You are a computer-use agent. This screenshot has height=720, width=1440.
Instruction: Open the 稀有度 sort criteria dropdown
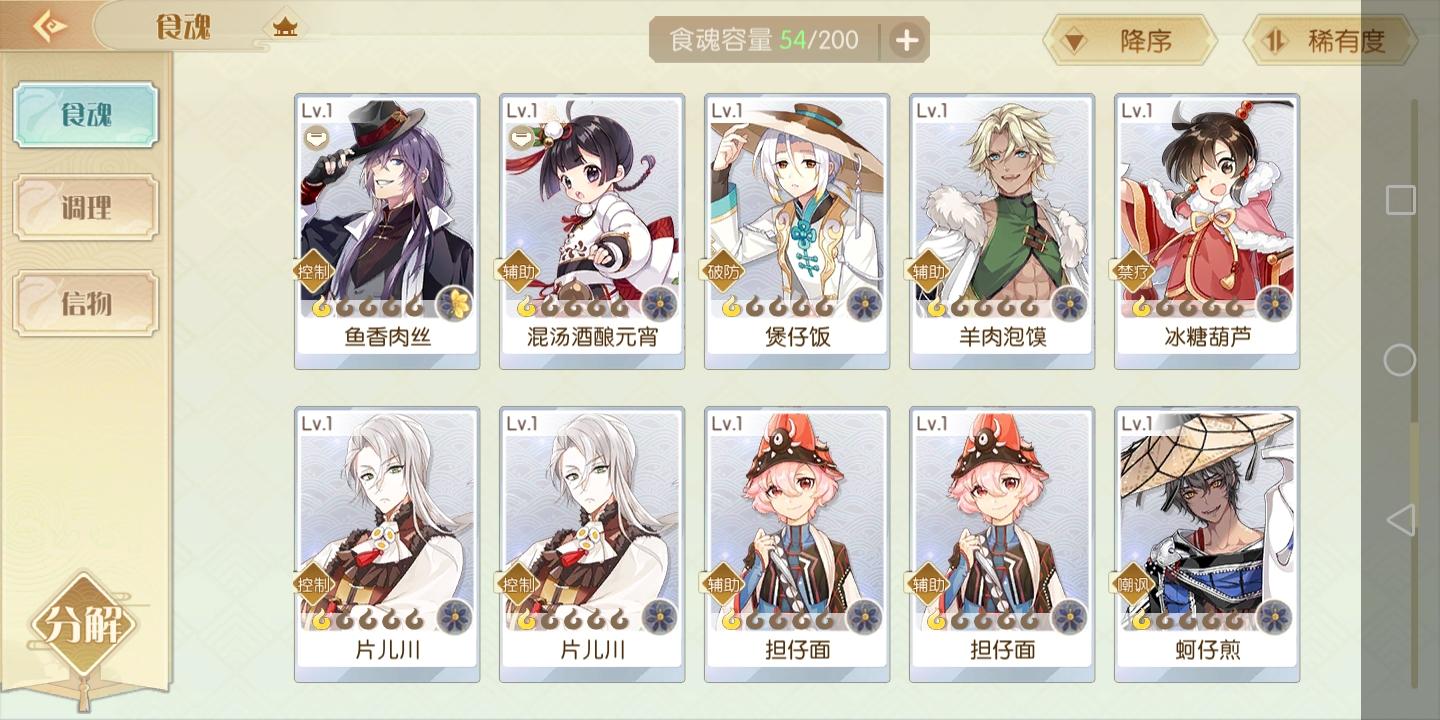point(1331,41)
